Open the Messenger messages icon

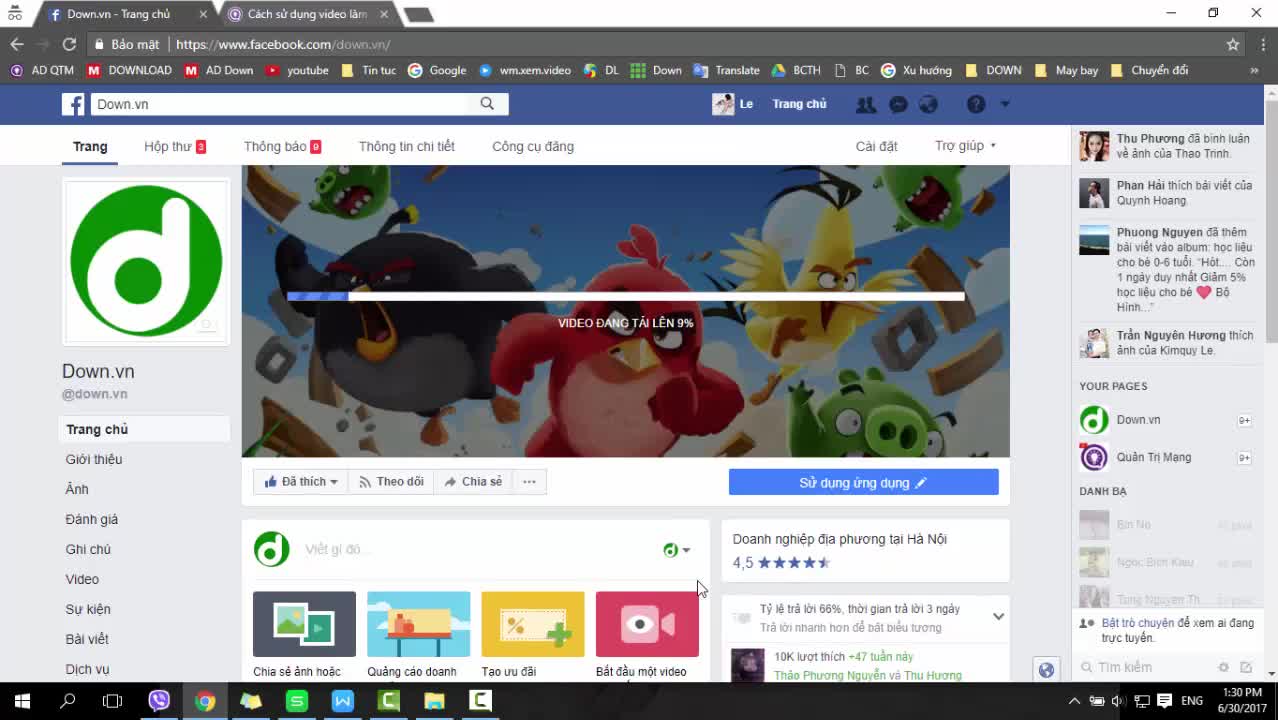pyautogui.click(x=898, y=104)
